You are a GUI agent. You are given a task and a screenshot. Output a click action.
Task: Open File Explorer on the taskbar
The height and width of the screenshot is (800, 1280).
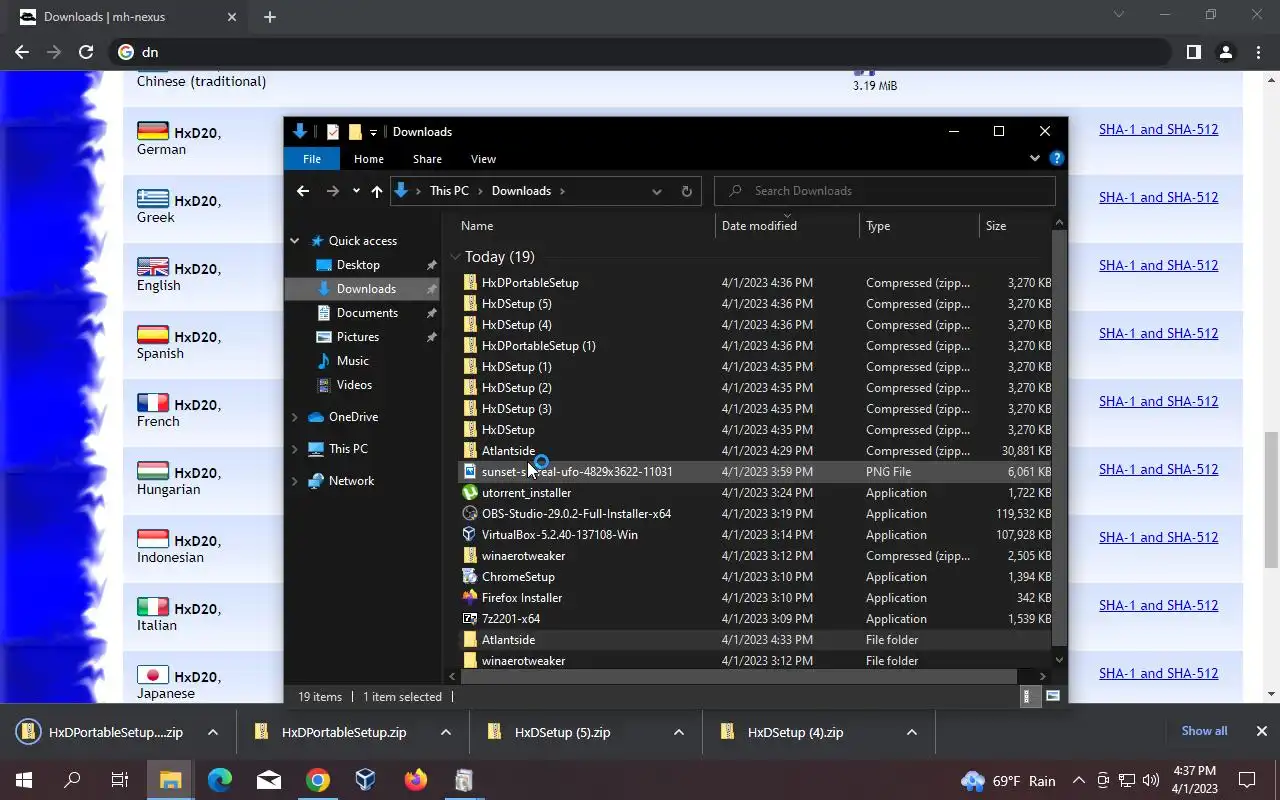(170, 780)
